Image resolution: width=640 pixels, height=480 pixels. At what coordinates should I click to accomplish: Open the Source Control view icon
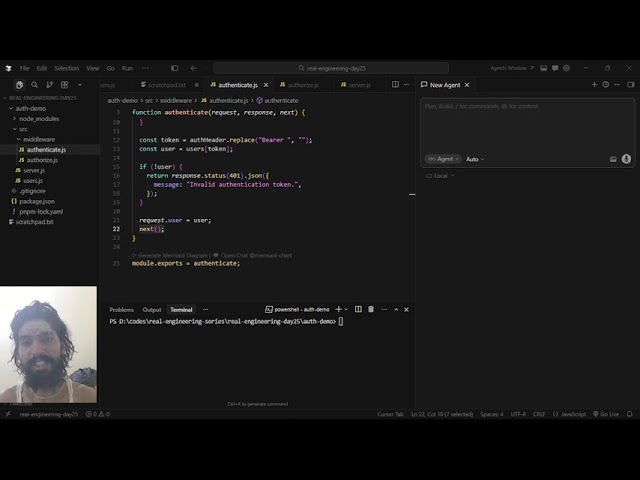coord(49,85)
